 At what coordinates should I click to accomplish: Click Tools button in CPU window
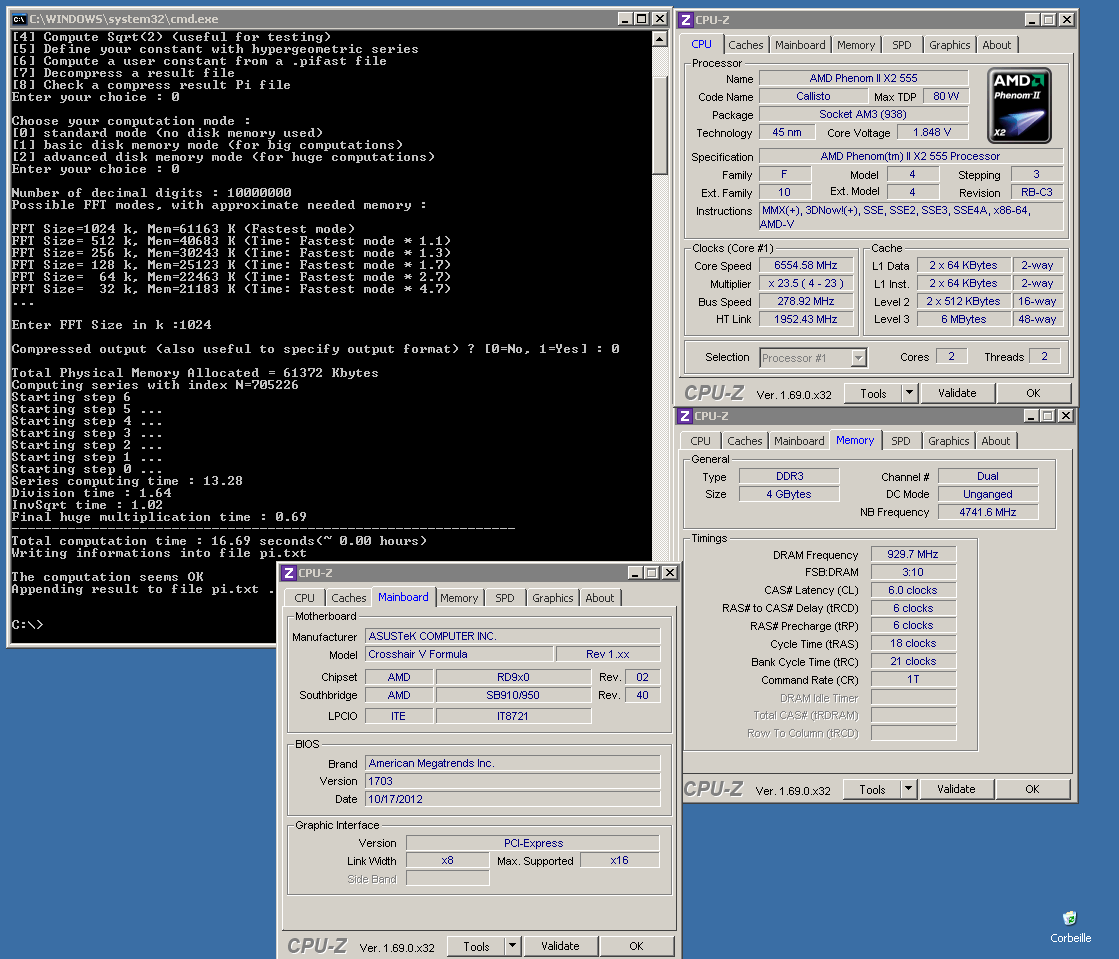click(873, 393)
